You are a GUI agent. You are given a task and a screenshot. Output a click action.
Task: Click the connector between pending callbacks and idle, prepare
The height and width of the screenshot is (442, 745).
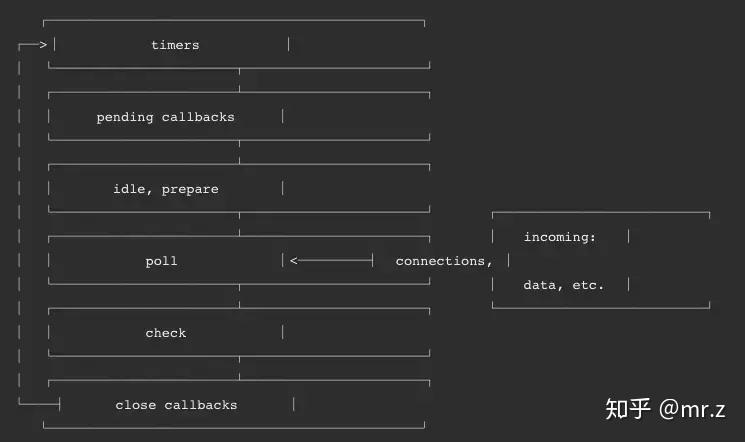[239, 152]
